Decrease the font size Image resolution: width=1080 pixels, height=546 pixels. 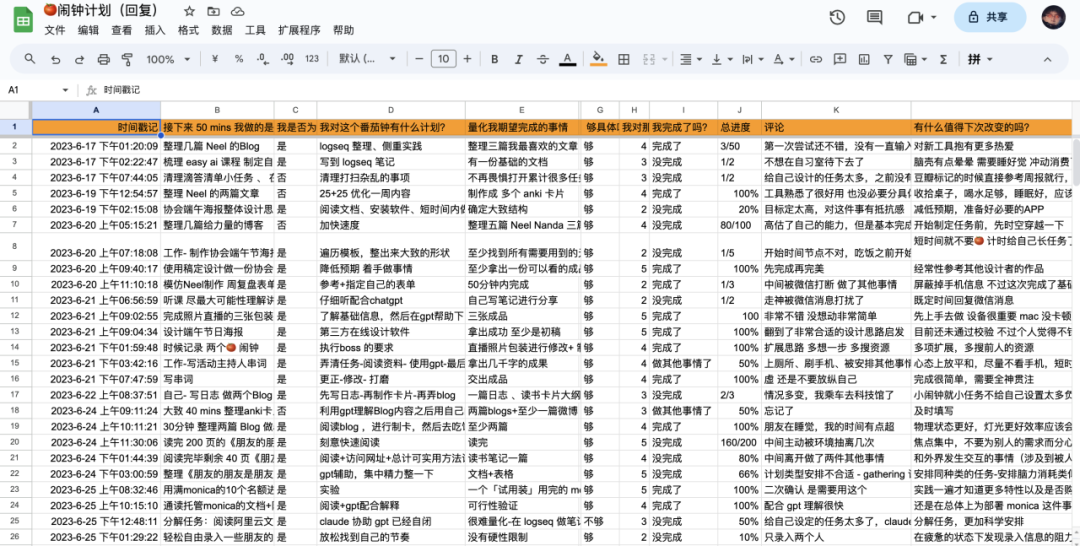[x=419, y=59]
